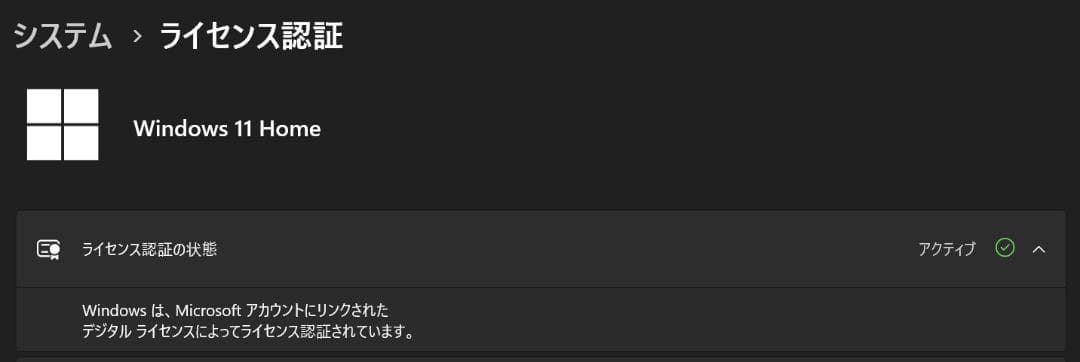
Task: Click the lower-right pane of the Windows logo
Action: coord(81,143)
